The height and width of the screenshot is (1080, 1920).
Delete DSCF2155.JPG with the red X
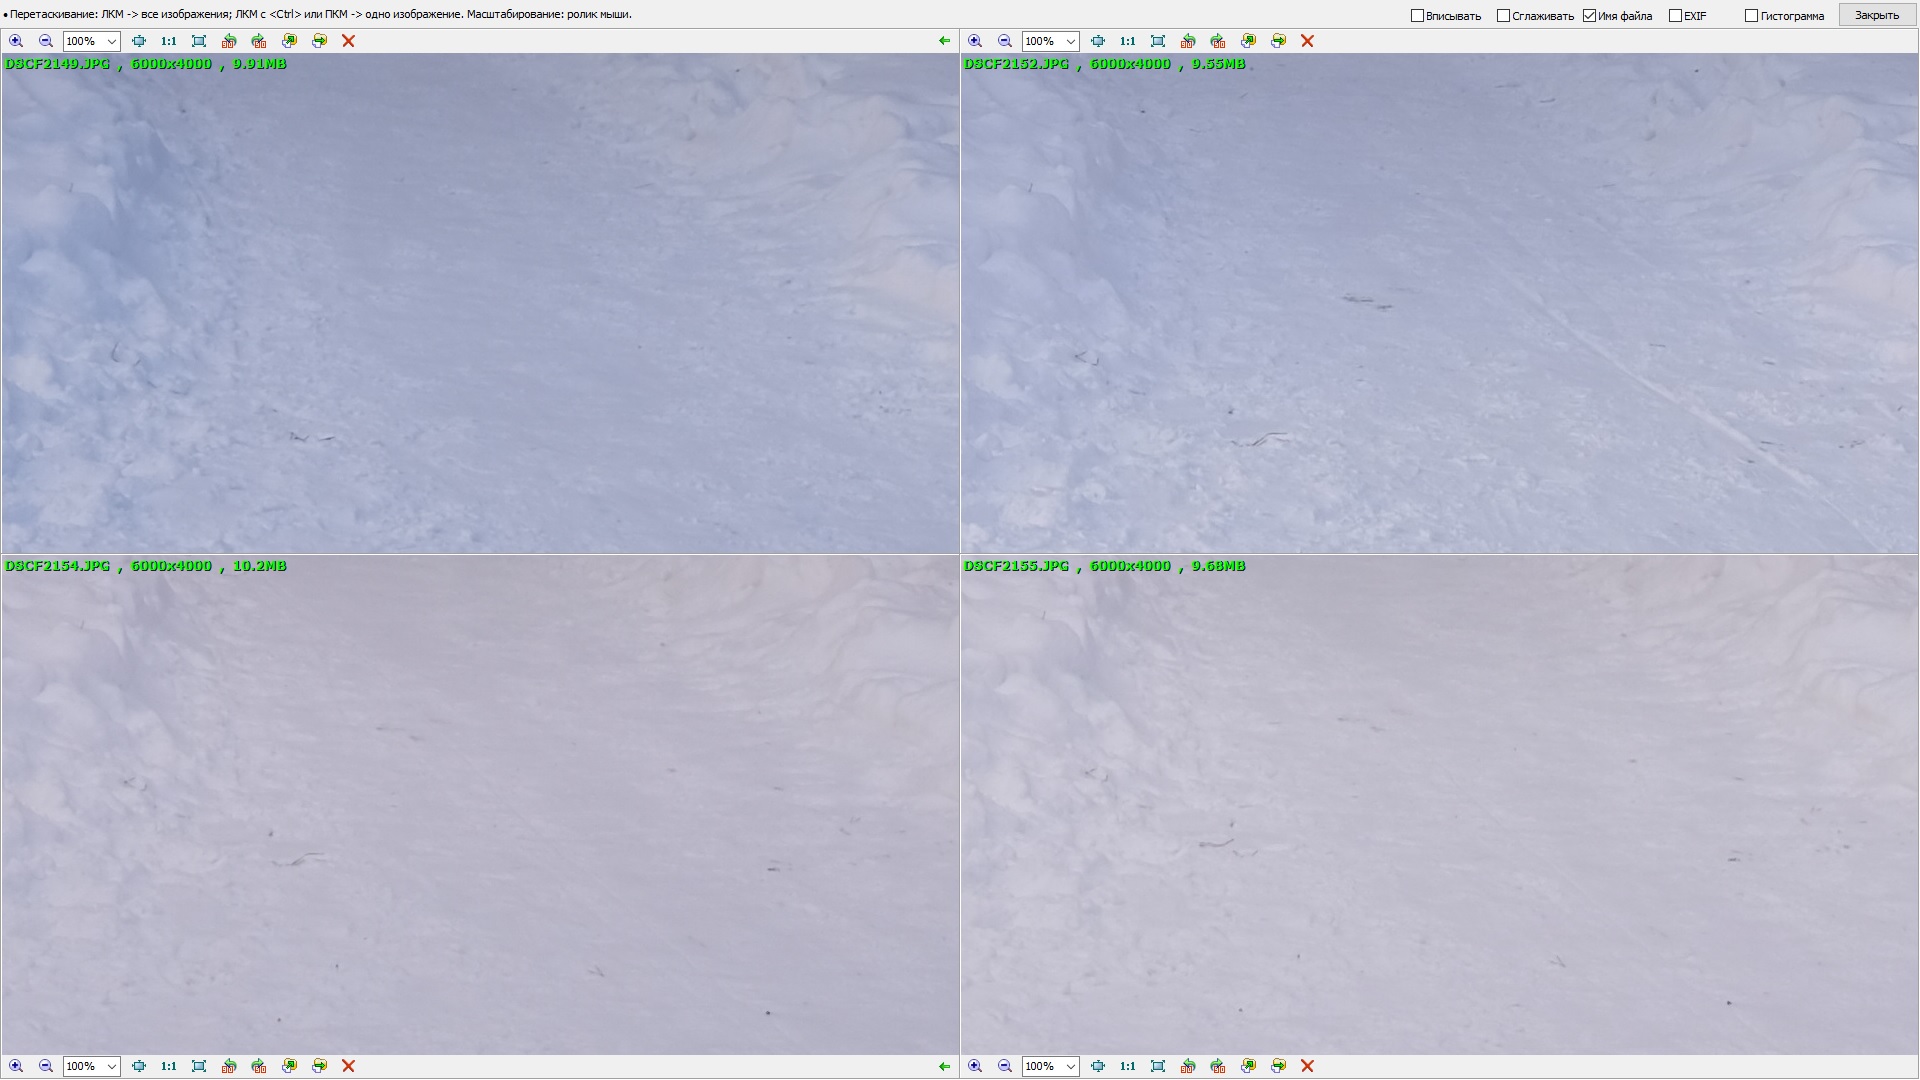[x=1307, y=1066]
